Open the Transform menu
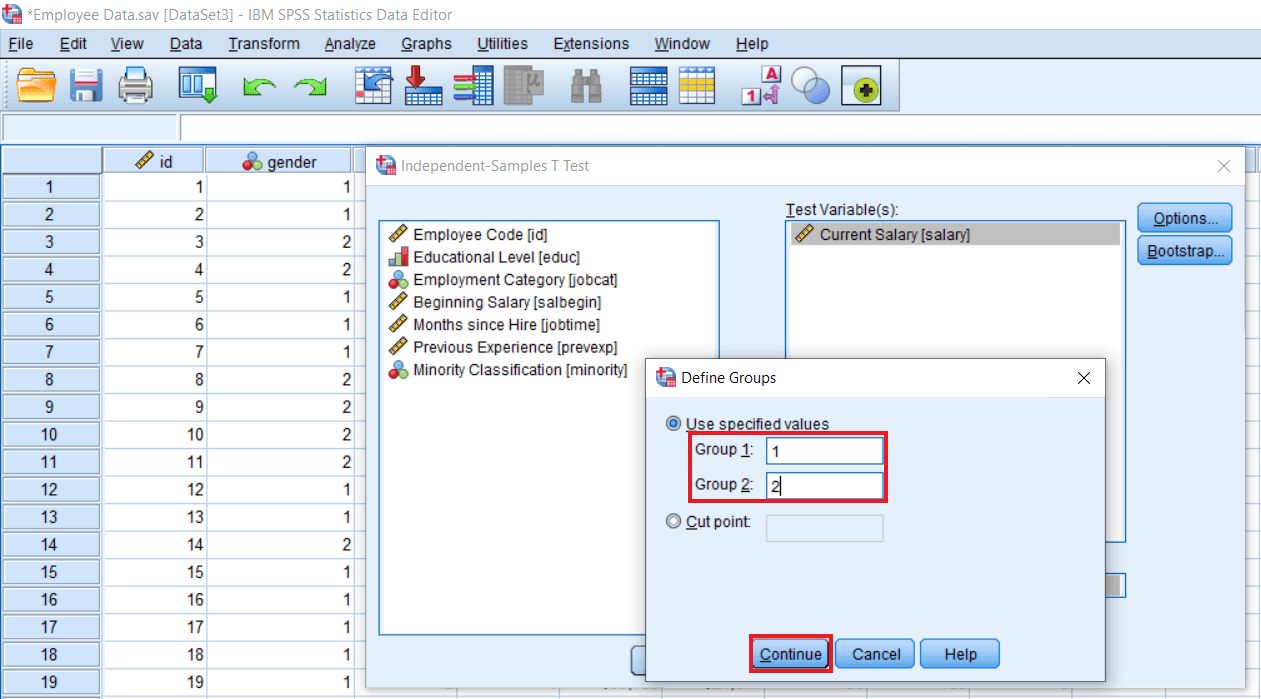This screenshot has width=1261, height=699. tap(264, 44)
